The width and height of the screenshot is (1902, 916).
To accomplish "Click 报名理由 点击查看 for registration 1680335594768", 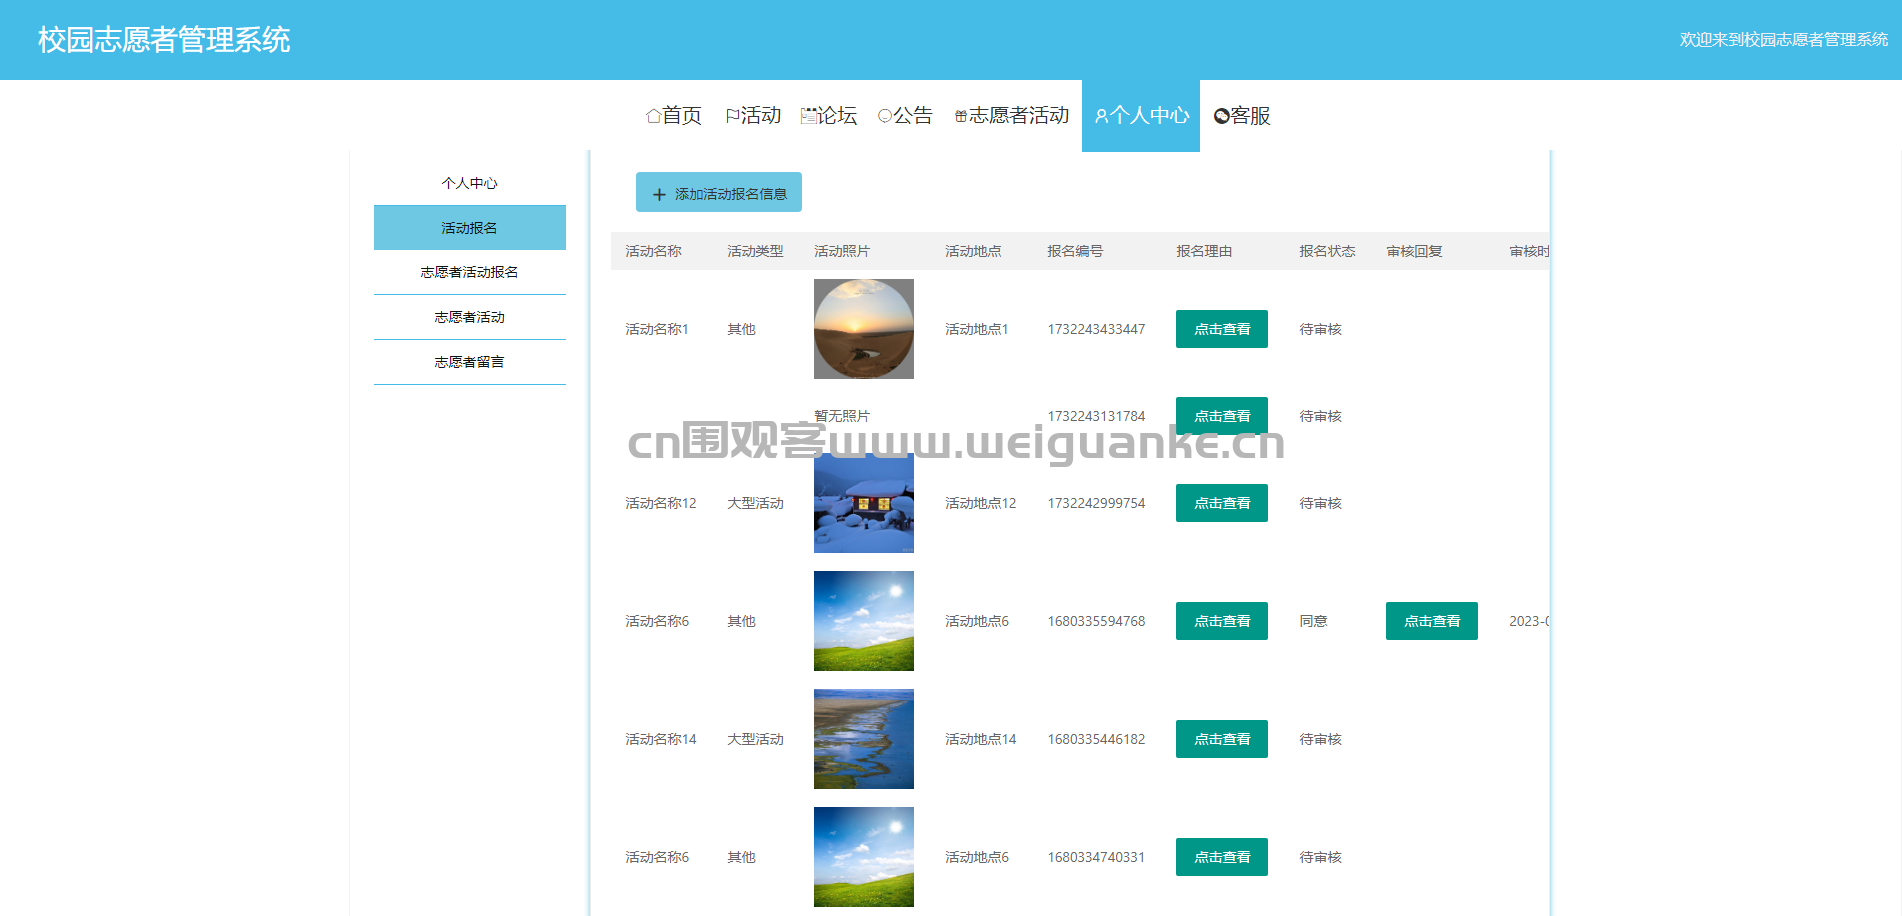I will [1222, 621].
